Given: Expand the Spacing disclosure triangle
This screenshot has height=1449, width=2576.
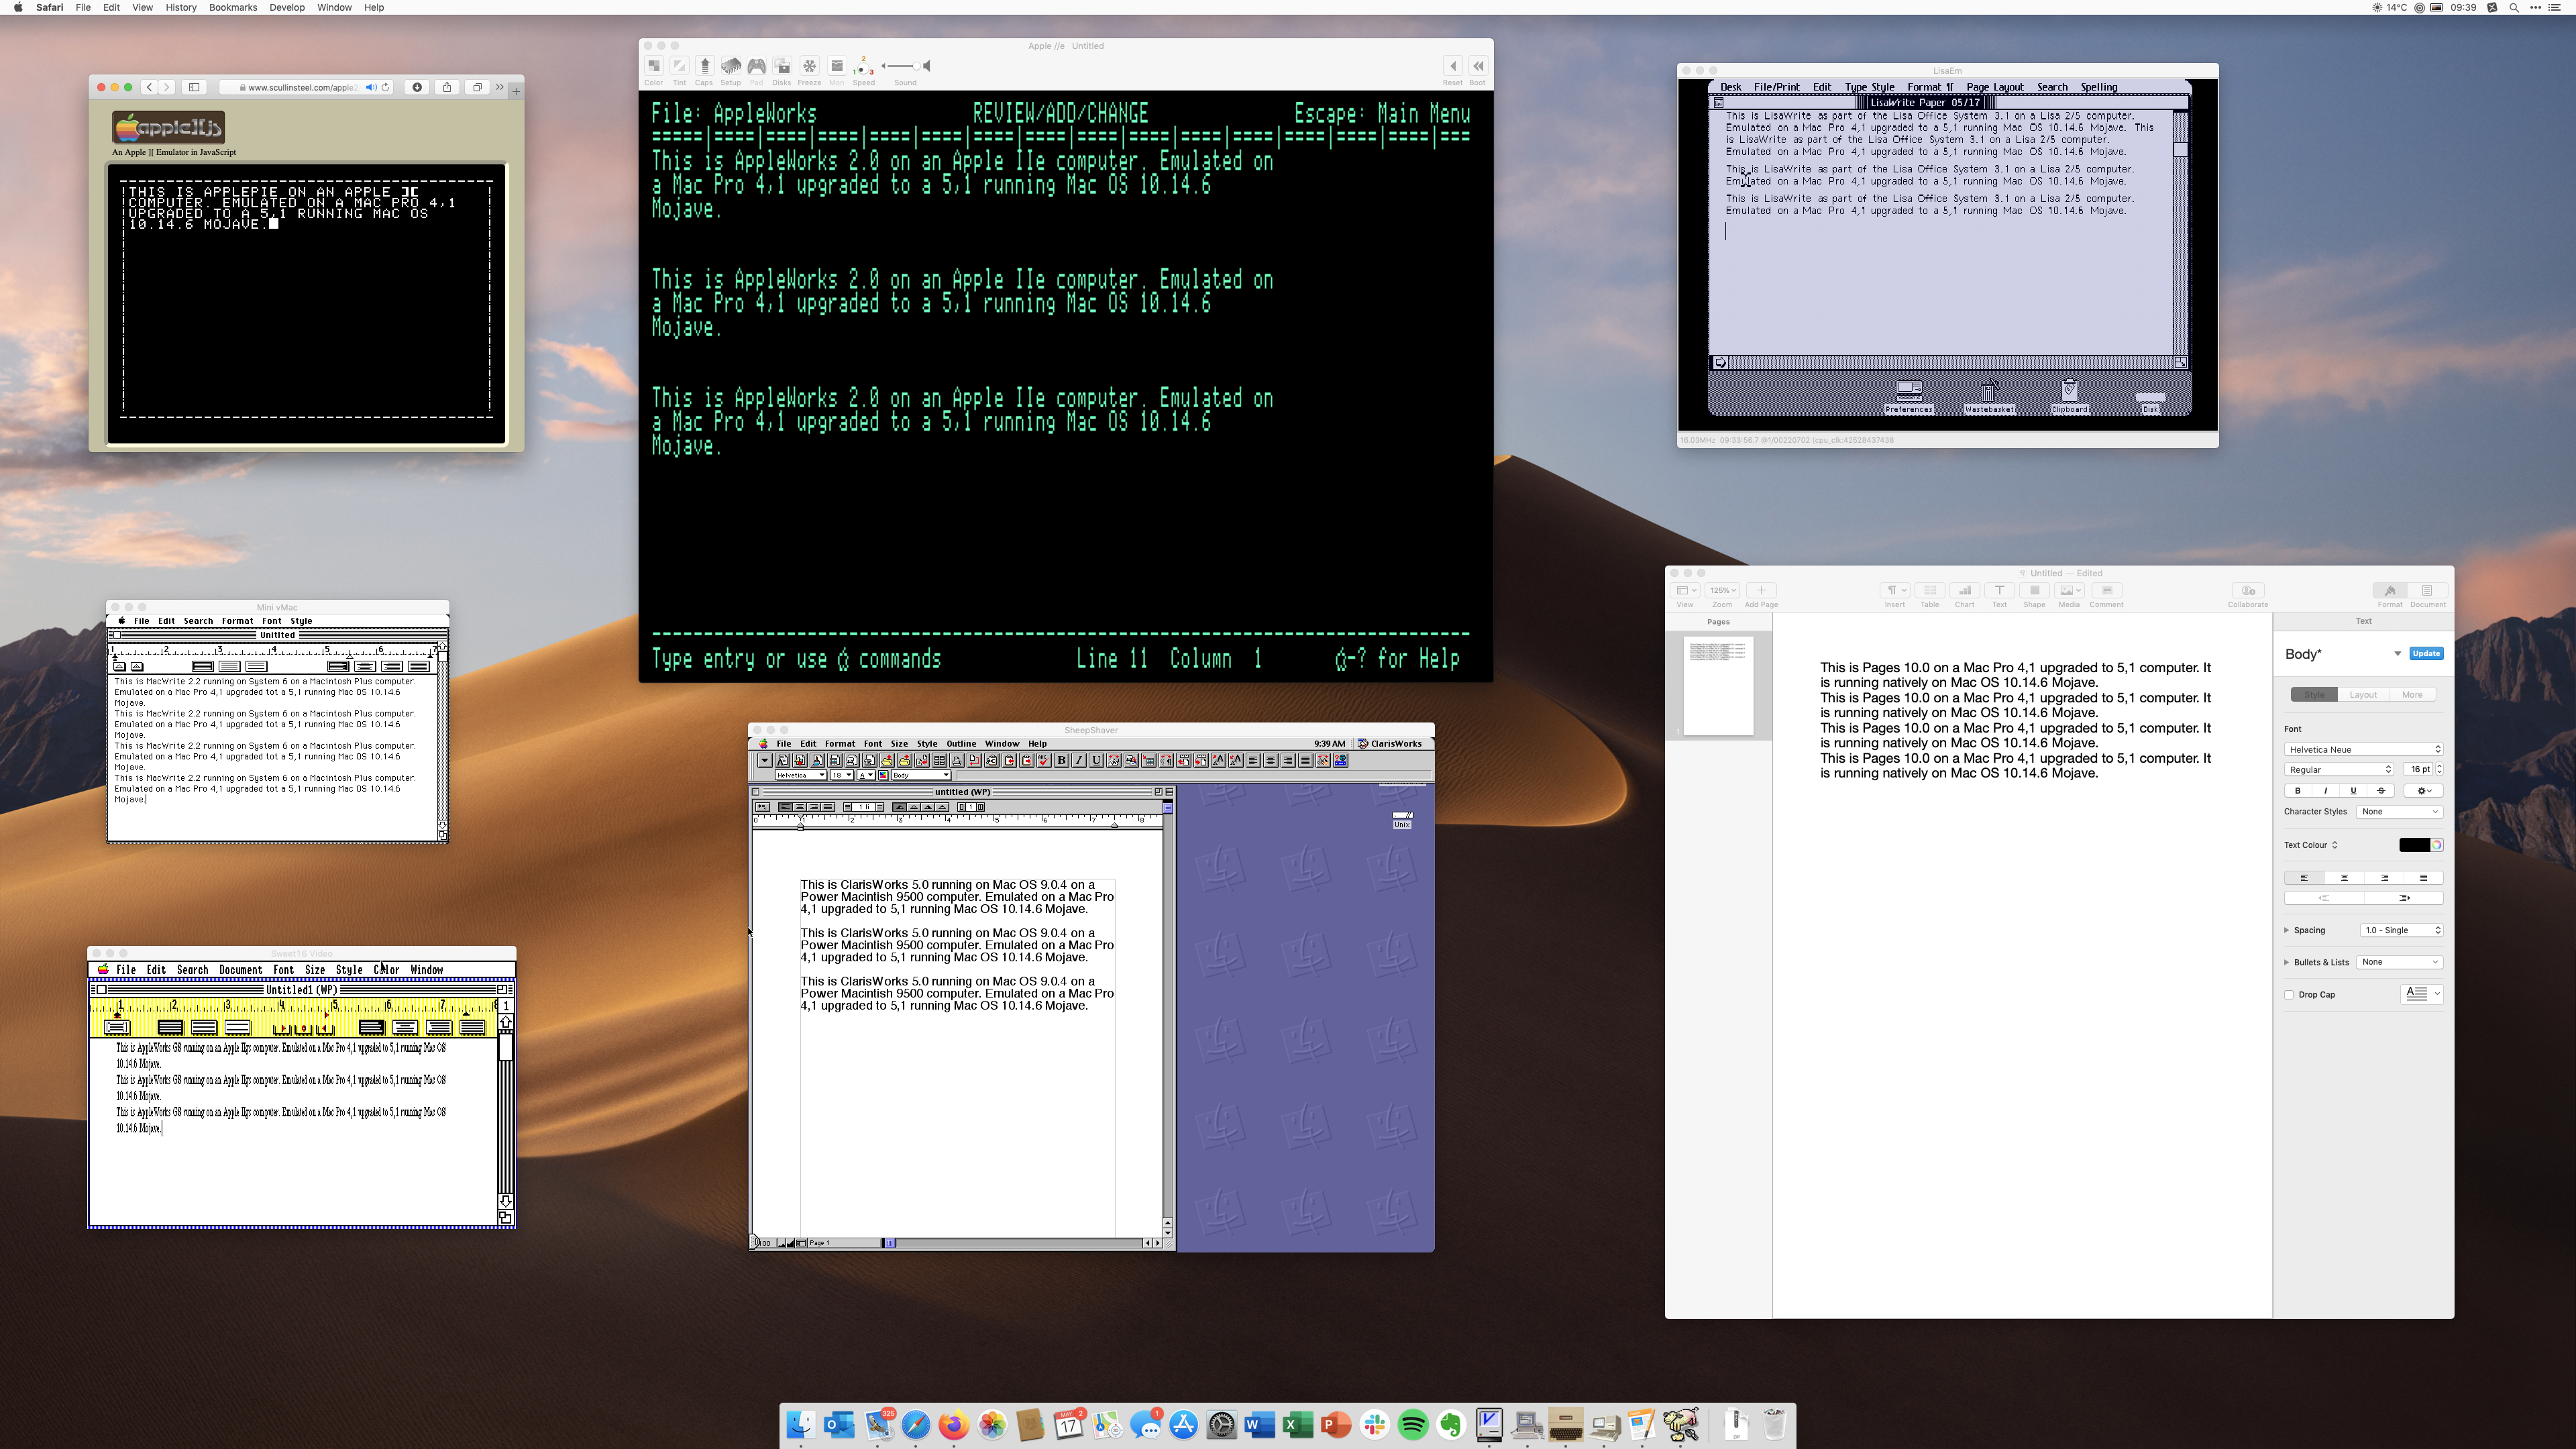Looking at the screenshot, I should (x=2287, y=930).
